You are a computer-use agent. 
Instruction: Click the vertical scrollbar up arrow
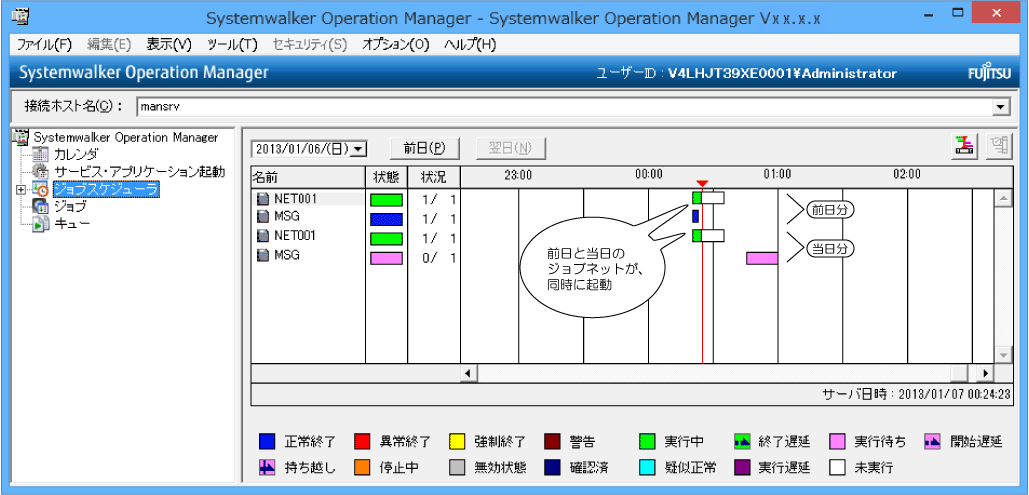click(1002, 198)
